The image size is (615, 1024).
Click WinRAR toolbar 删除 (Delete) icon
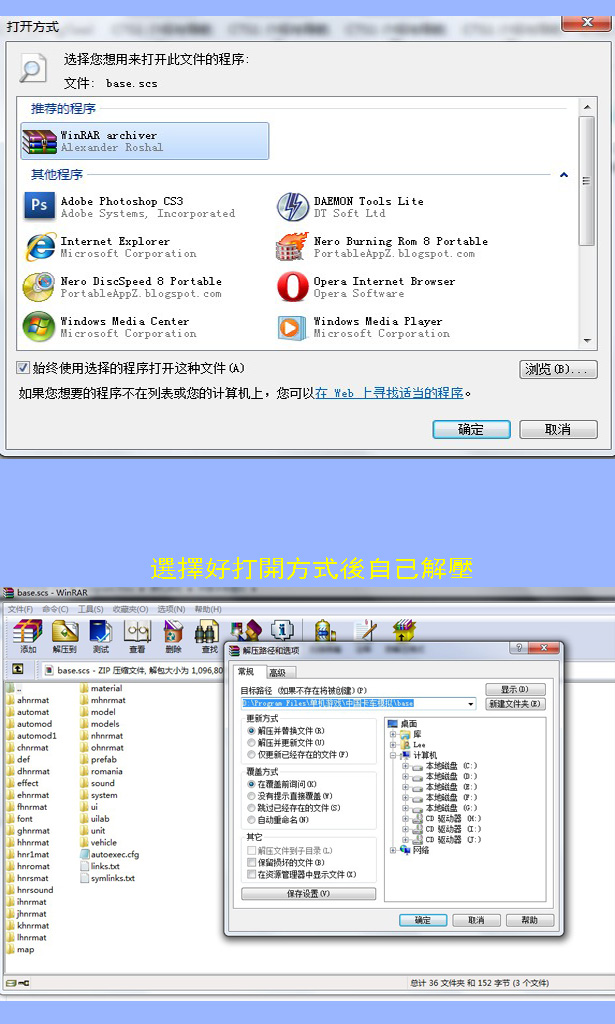click(173, 637)
